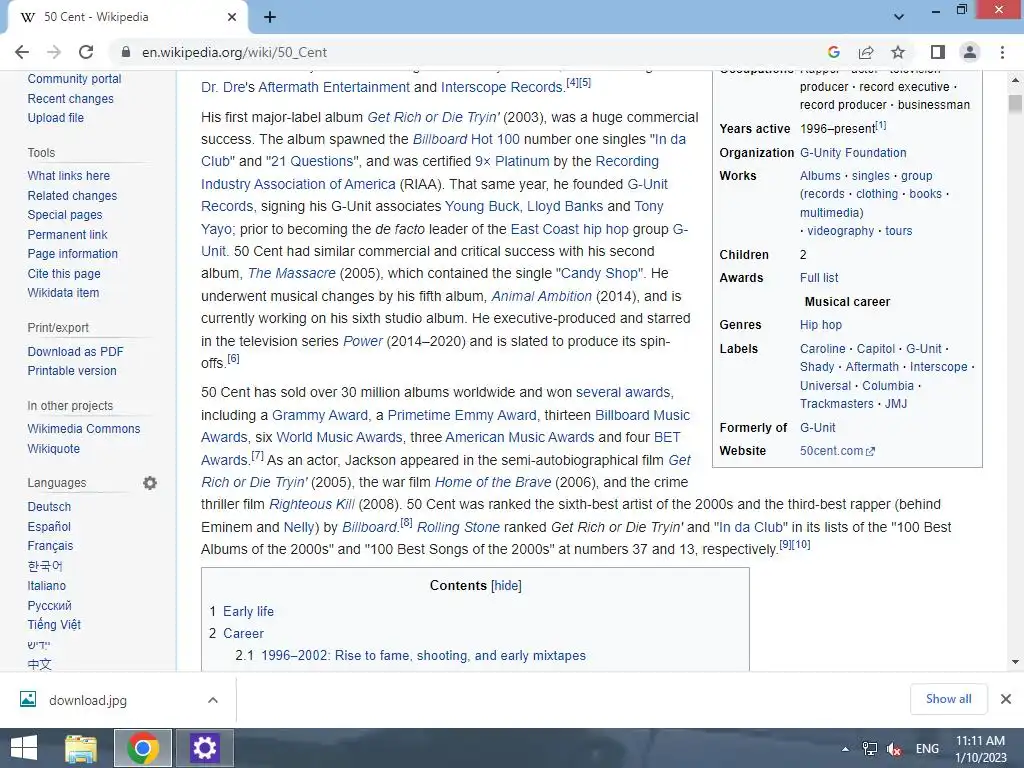Open the Wikimedia Commons link
Screen dimensions: 1024x768
(84, 428)
